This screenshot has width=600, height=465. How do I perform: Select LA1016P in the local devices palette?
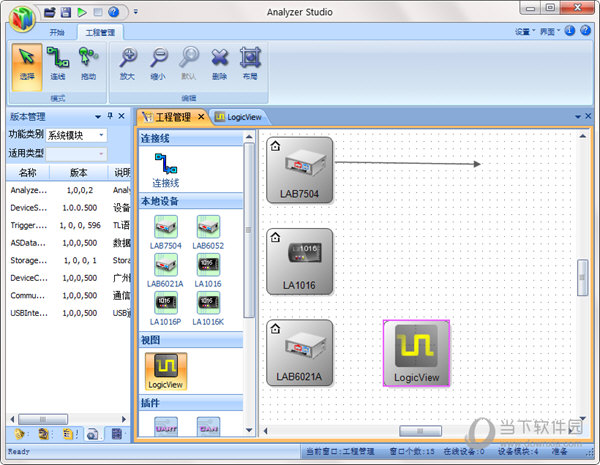point(166,309)
